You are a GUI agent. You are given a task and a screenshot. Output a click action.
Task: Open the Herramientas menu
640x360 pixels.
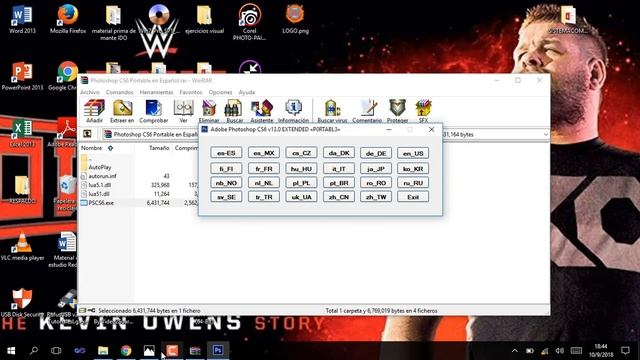[156, 92]
